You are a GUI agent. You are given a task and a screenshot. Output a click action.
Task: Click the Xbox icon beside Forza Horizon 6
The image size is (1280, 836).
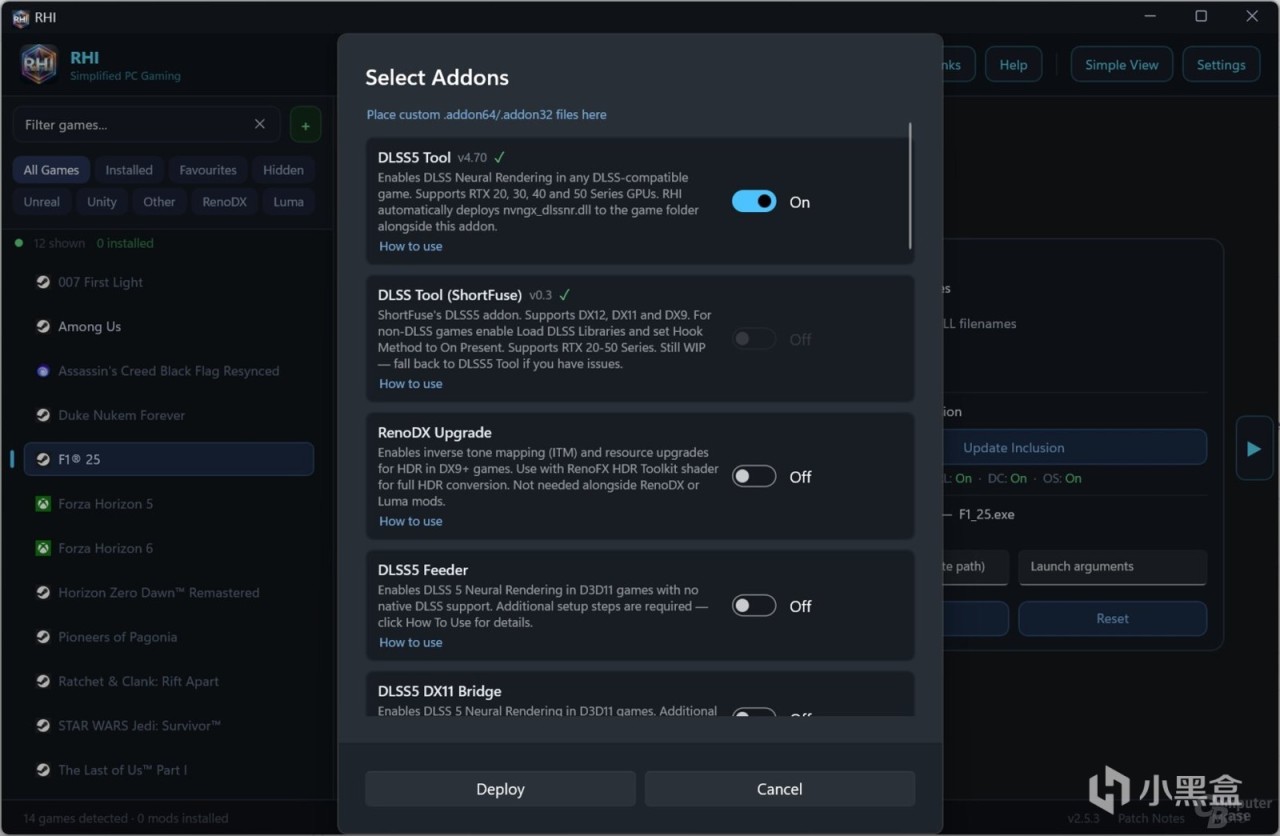pyautogui.click(x=43, y=548)
